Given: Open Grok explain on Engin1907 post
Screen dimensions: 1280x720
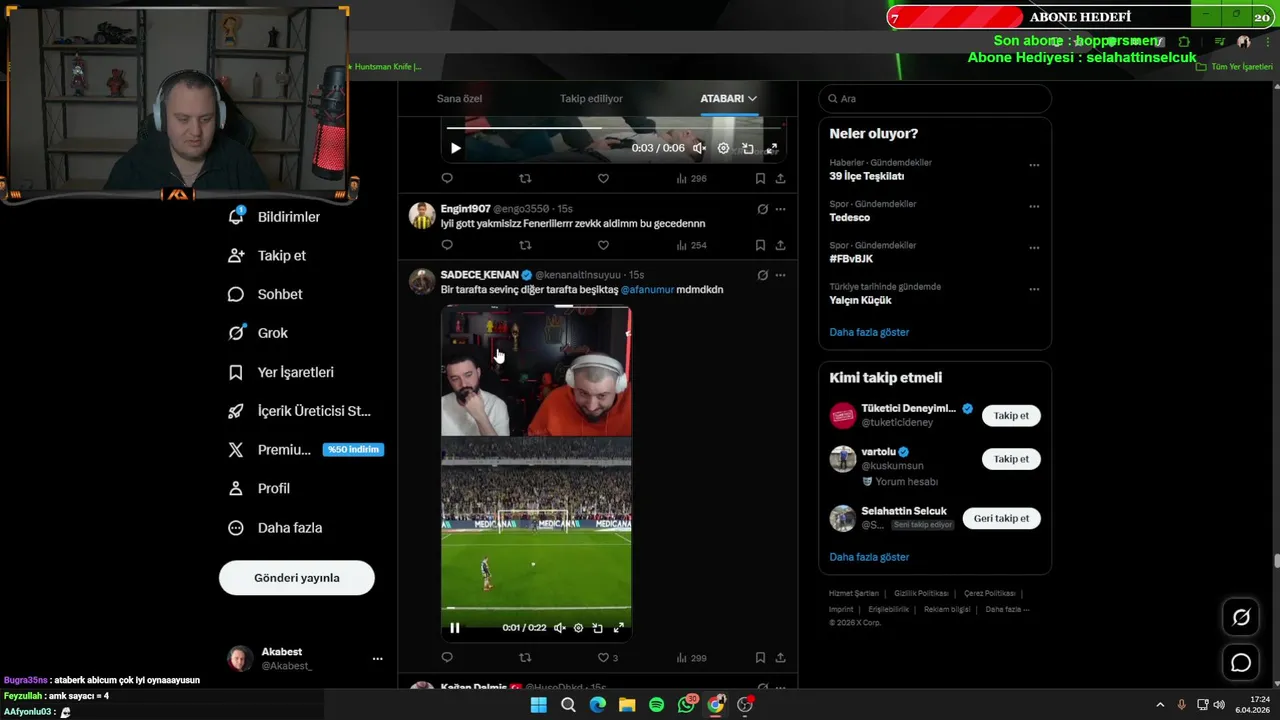Looking at the screenshot, I should coord(762,209).
